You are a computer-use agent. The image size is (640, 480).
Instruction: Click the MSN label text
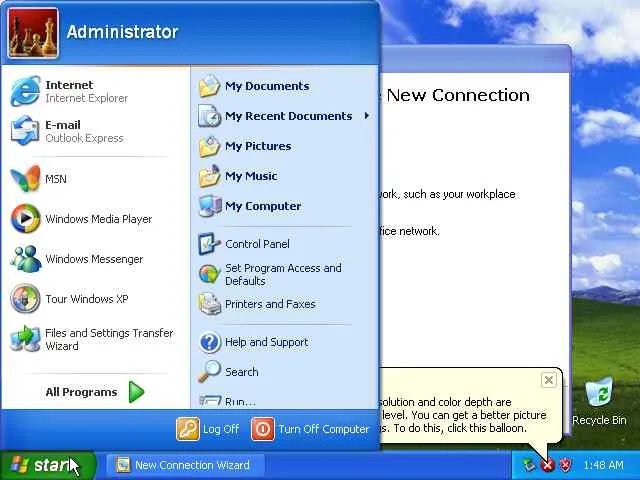pos(56,179)
